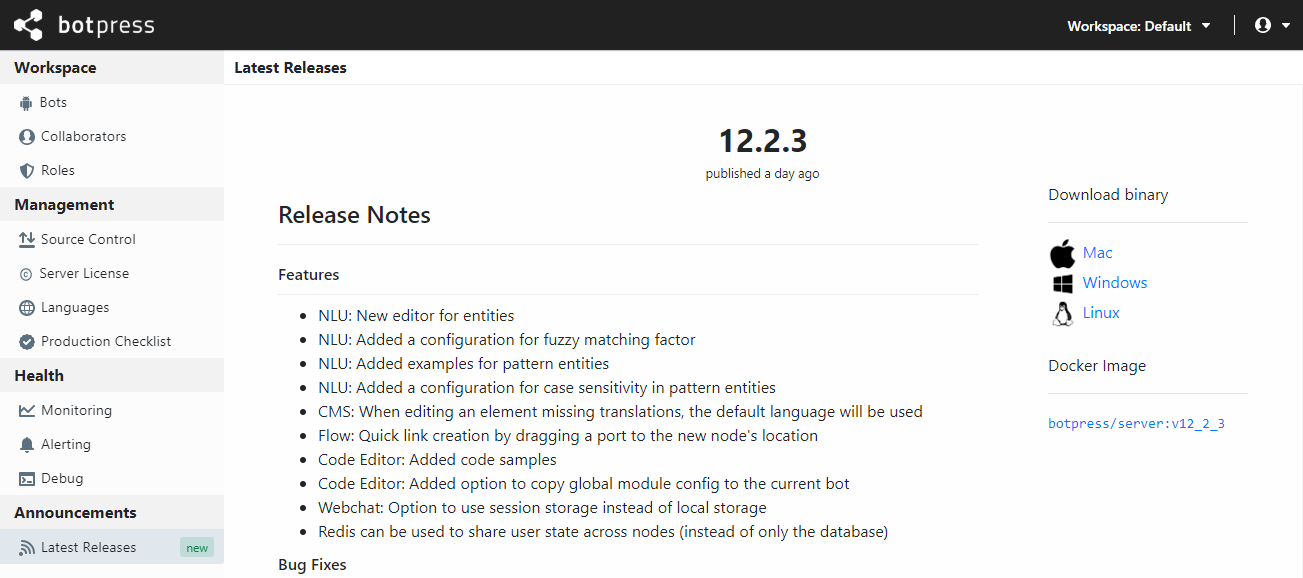The width and height of the screenshot is (1303, 578).
Task: Download the Windows binary
Action: (1114, 282)
